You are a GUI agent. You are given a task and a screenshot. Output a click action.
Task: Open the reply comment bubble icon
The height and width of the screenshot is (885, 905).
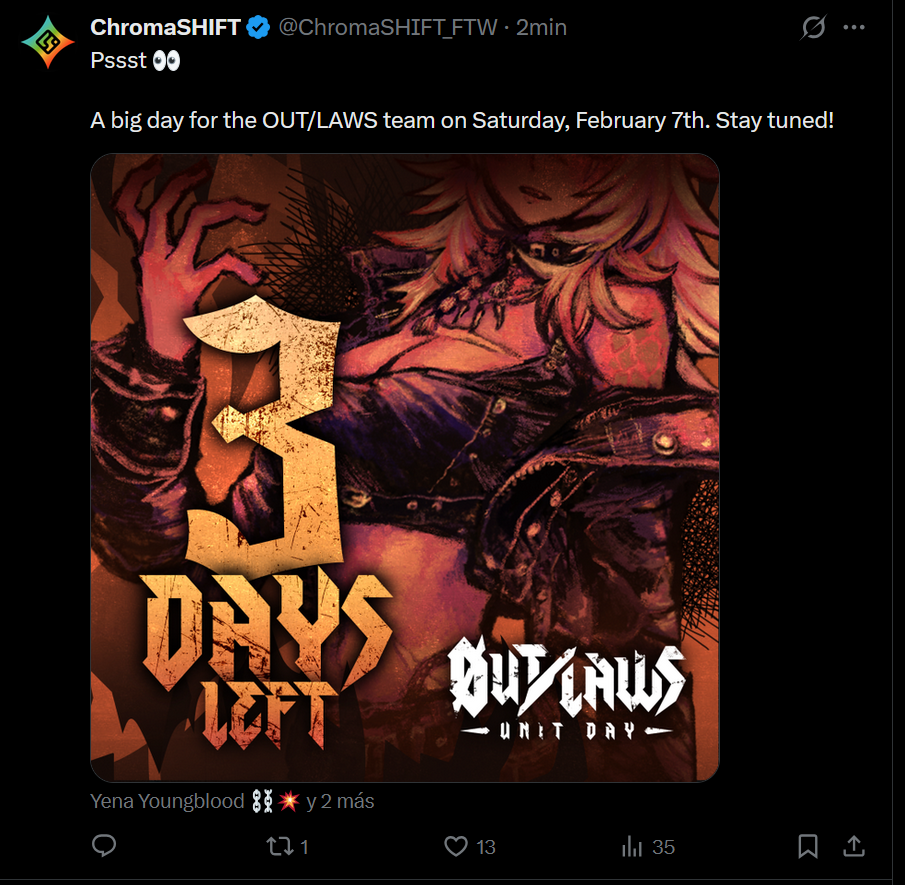point(104,846)
